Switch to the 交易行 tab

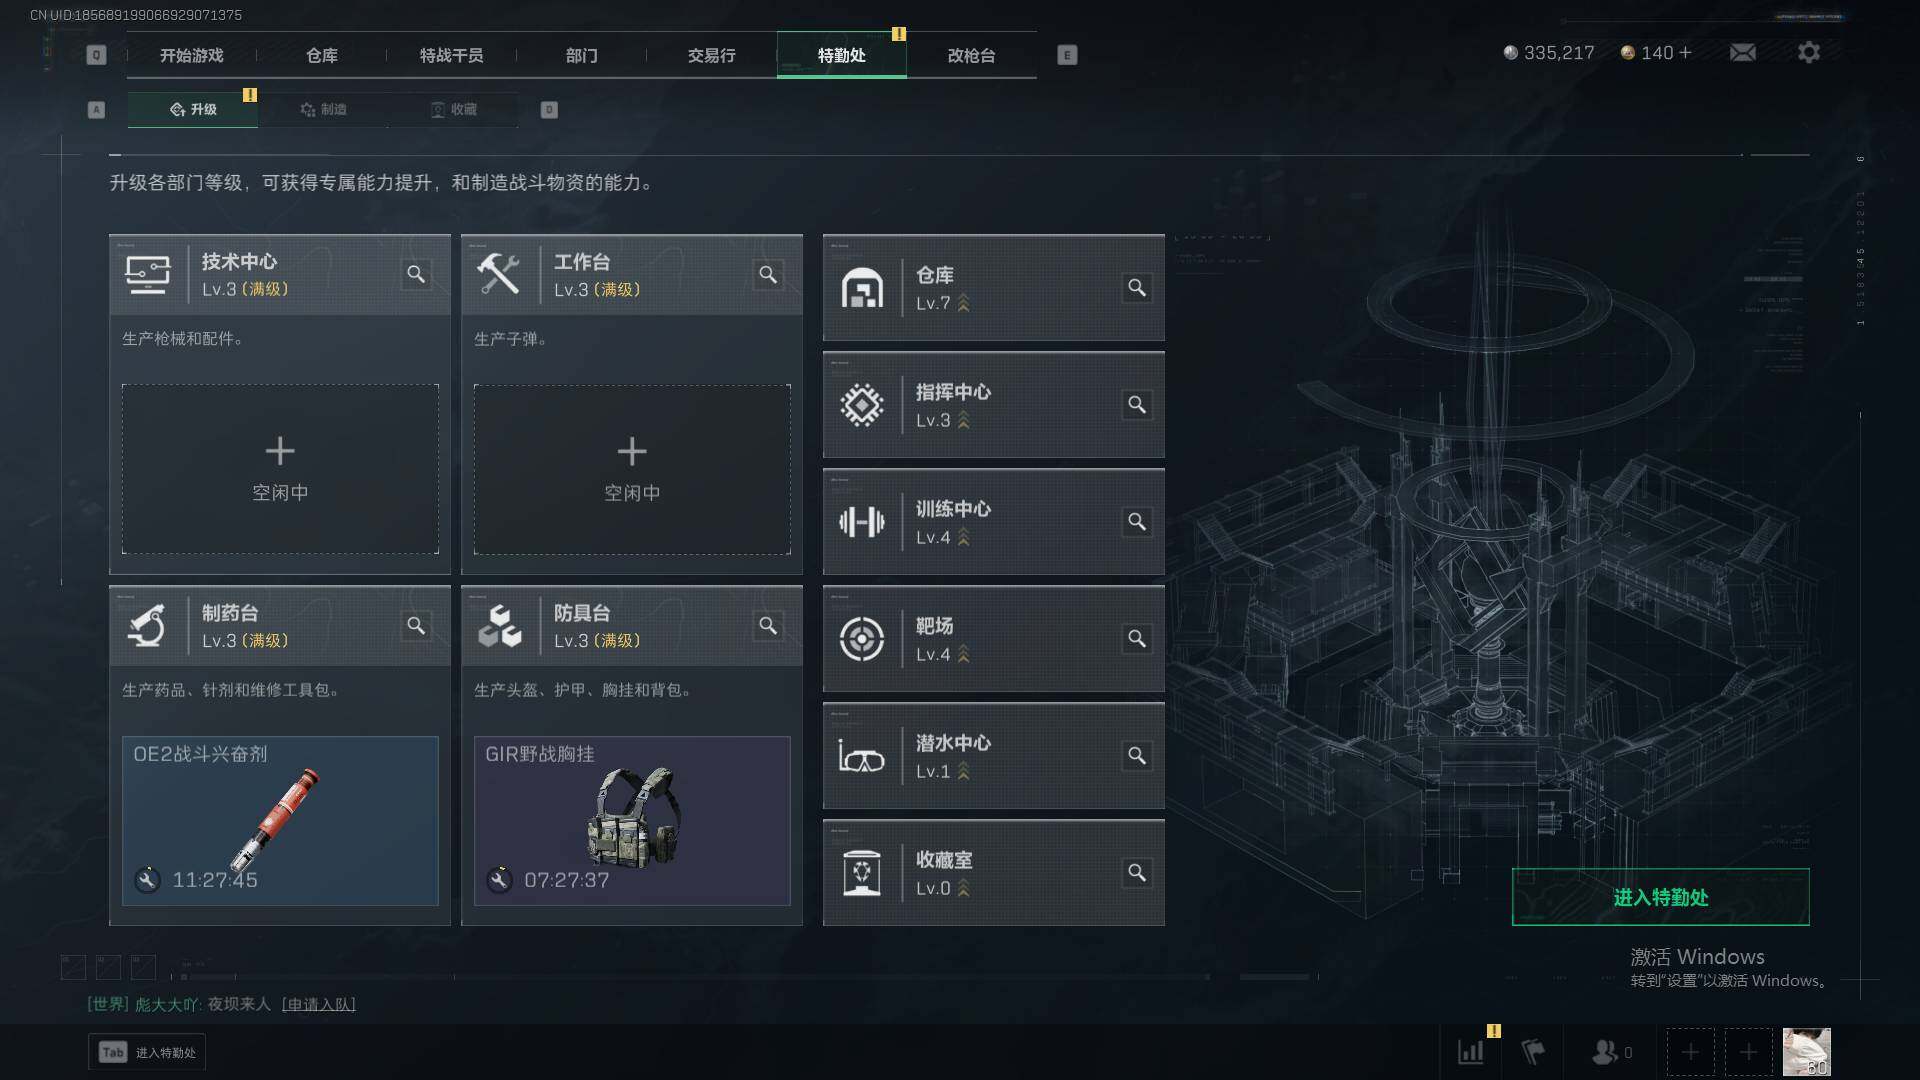point(711,56)
